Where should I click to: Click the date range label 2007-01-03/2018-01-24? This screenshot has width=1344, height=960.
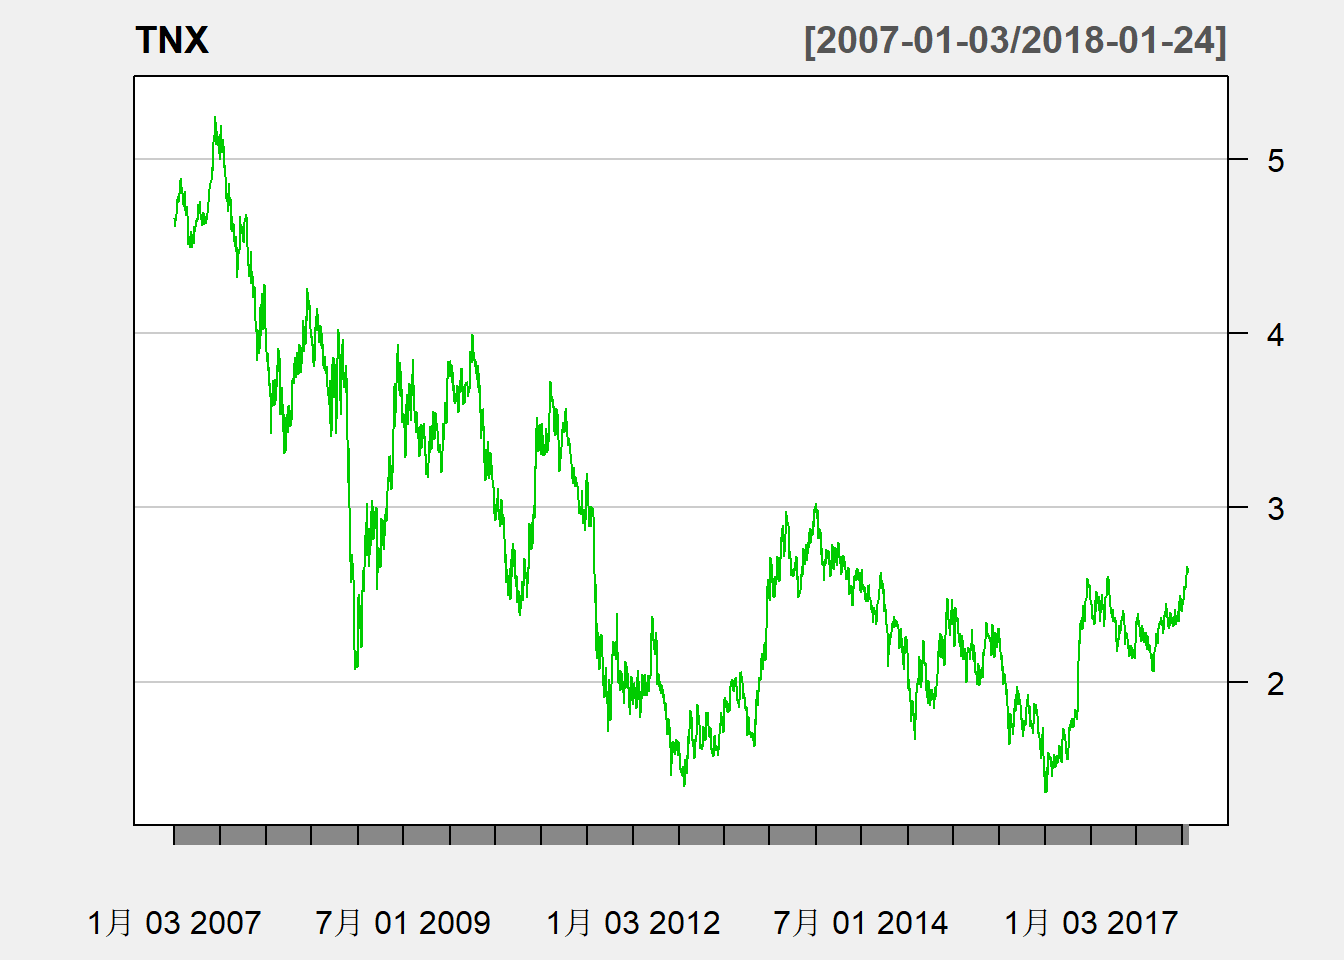pos(1015,41)
